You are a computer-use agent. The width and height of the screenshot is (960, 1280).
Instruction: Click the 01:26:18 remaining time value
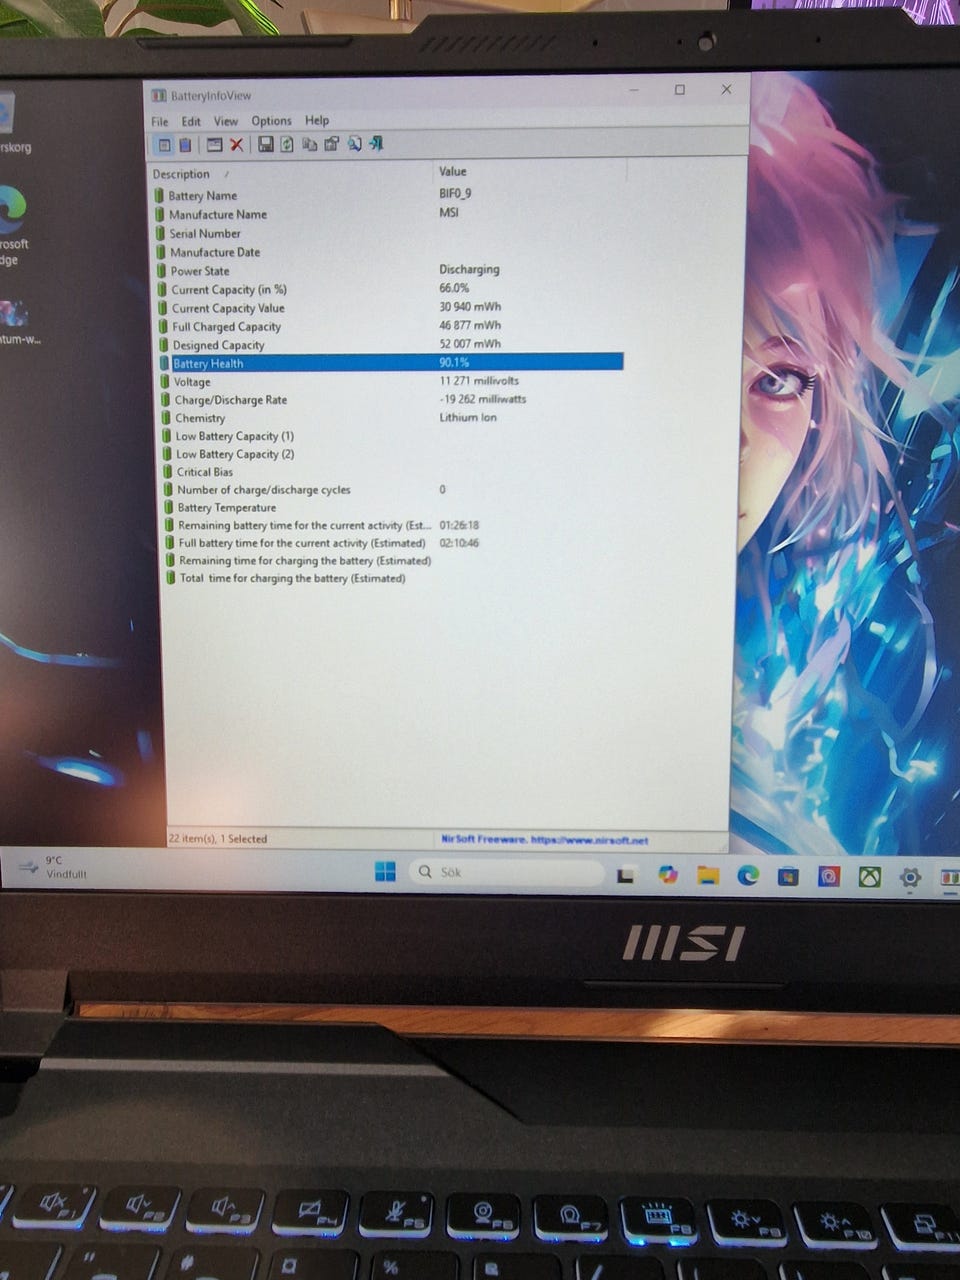pyautogui.click(x=459, y=525)
